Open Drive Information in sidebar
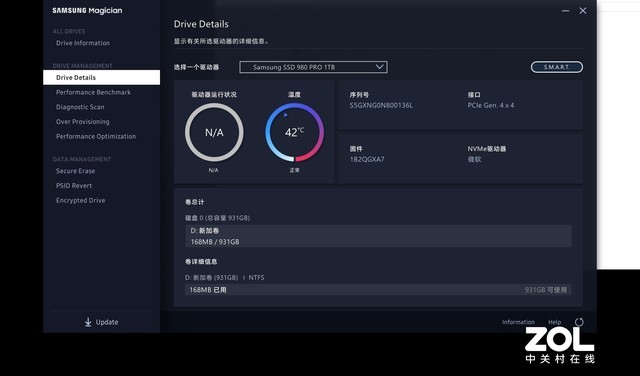 [83, 43]
